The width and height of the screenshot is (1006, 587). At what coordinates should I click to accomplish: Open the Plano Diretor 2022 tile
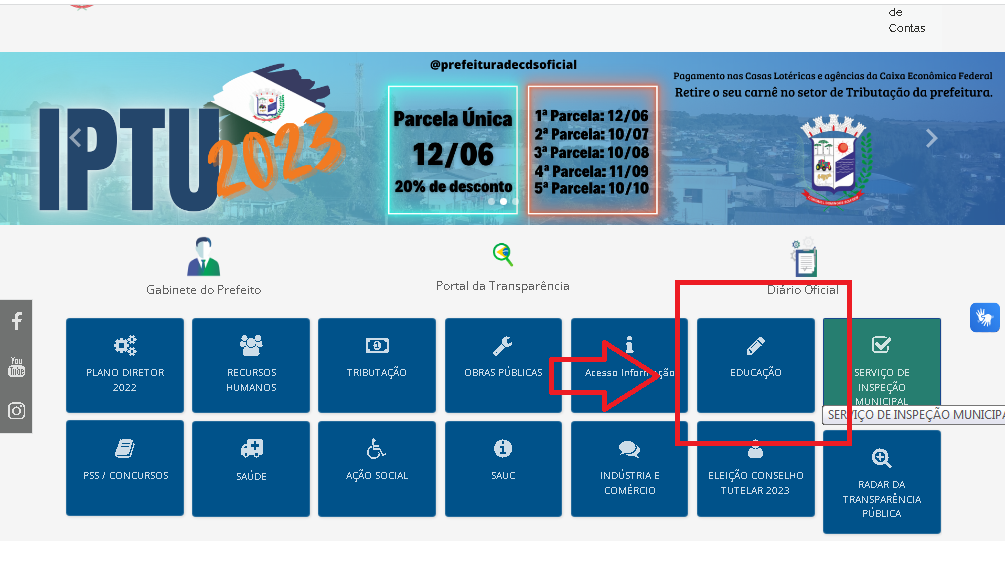tap(125, 365)
